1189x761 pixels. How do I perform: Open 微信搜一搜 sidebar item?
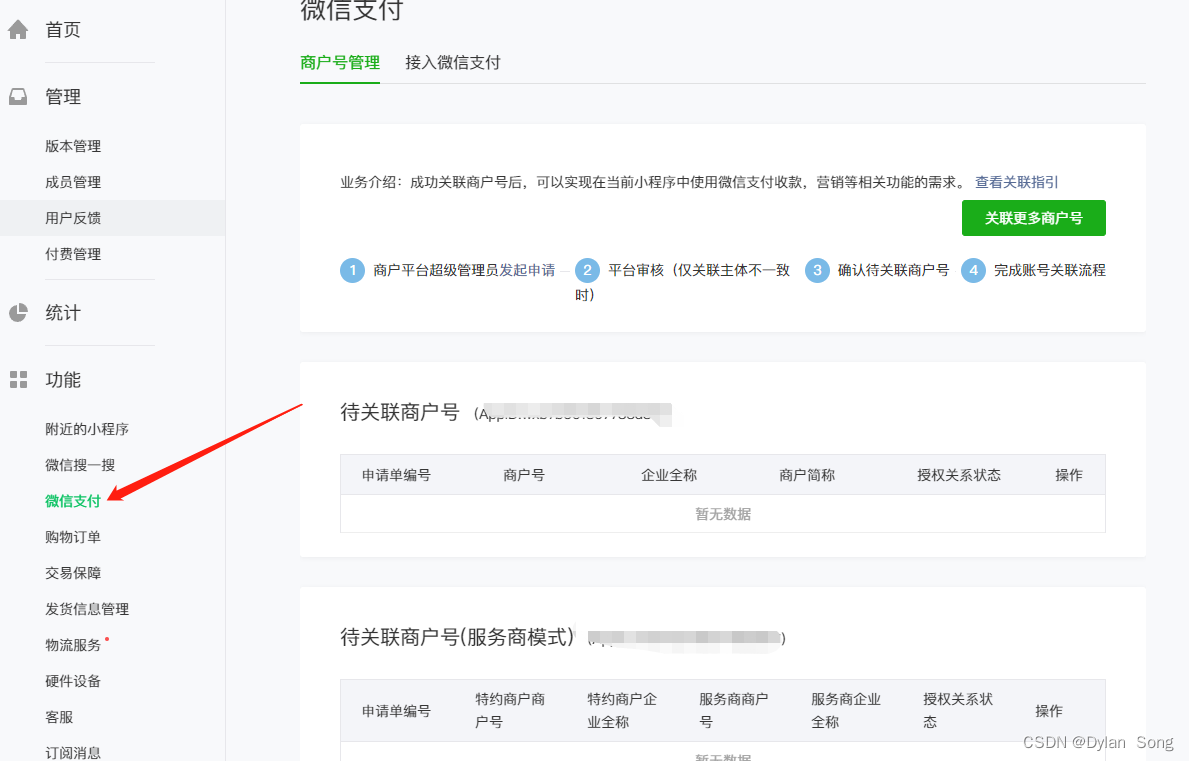80,465
